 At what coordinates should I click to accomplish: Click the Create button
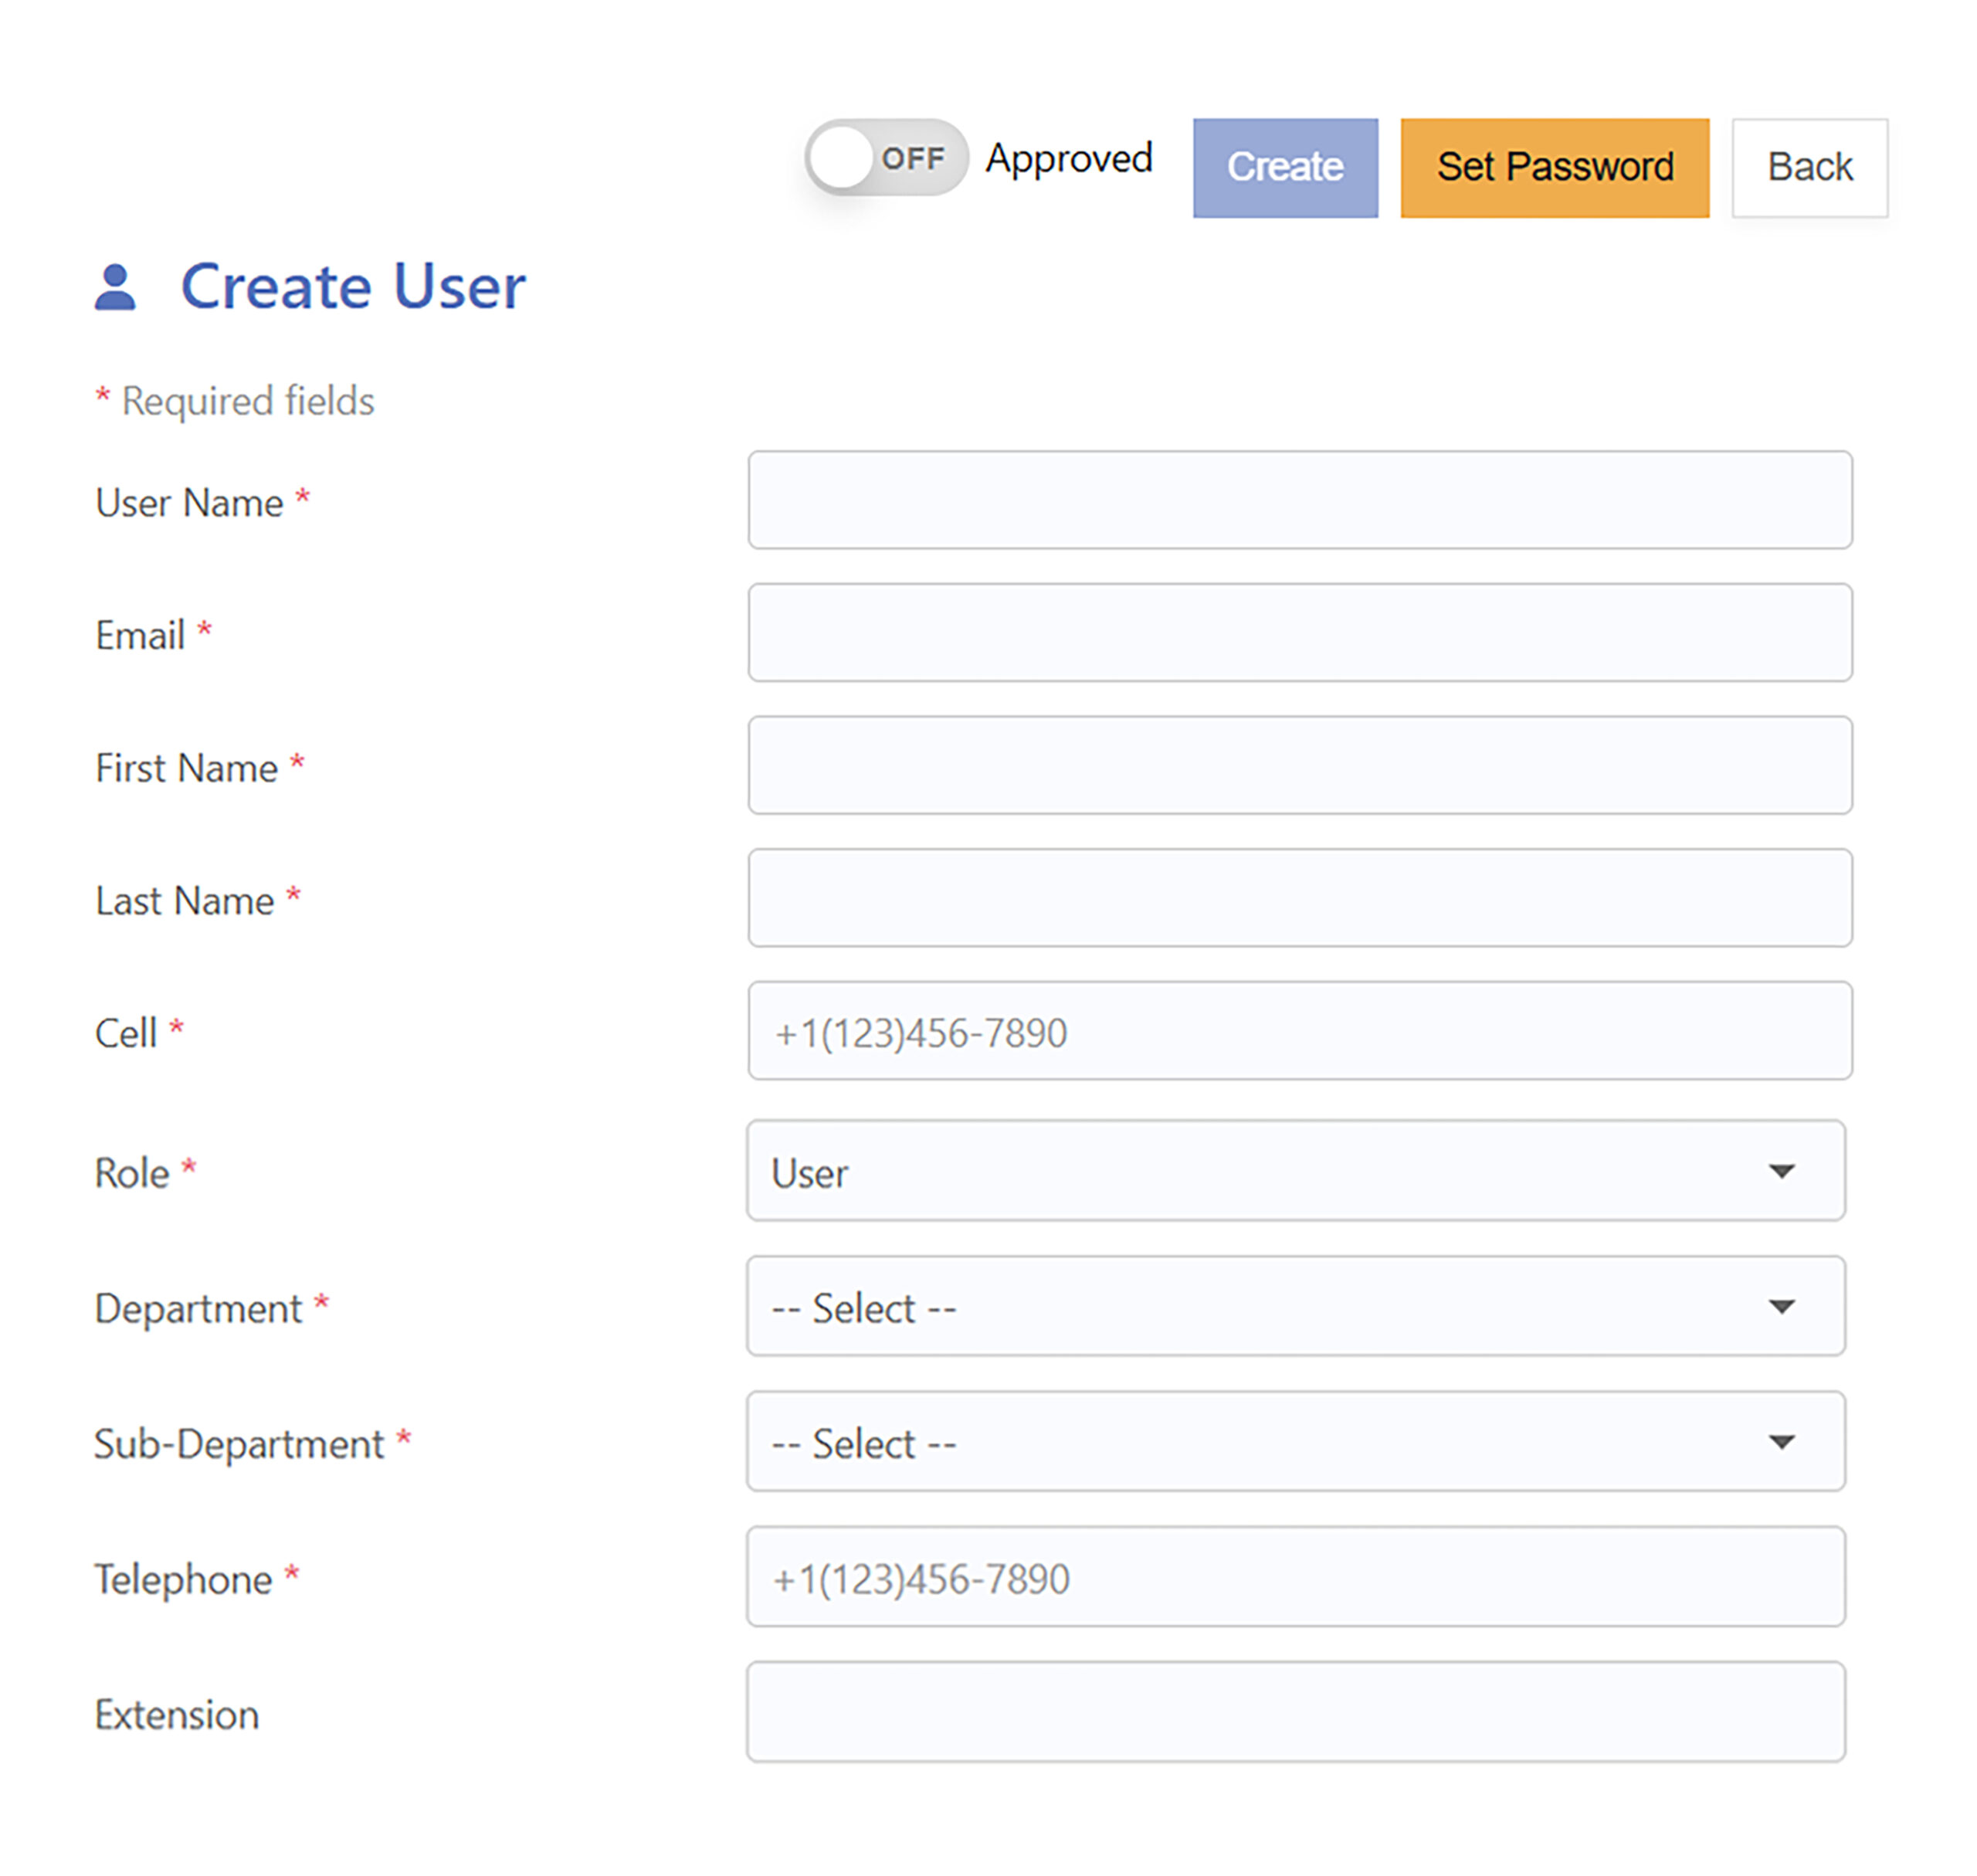point(1284,167)
